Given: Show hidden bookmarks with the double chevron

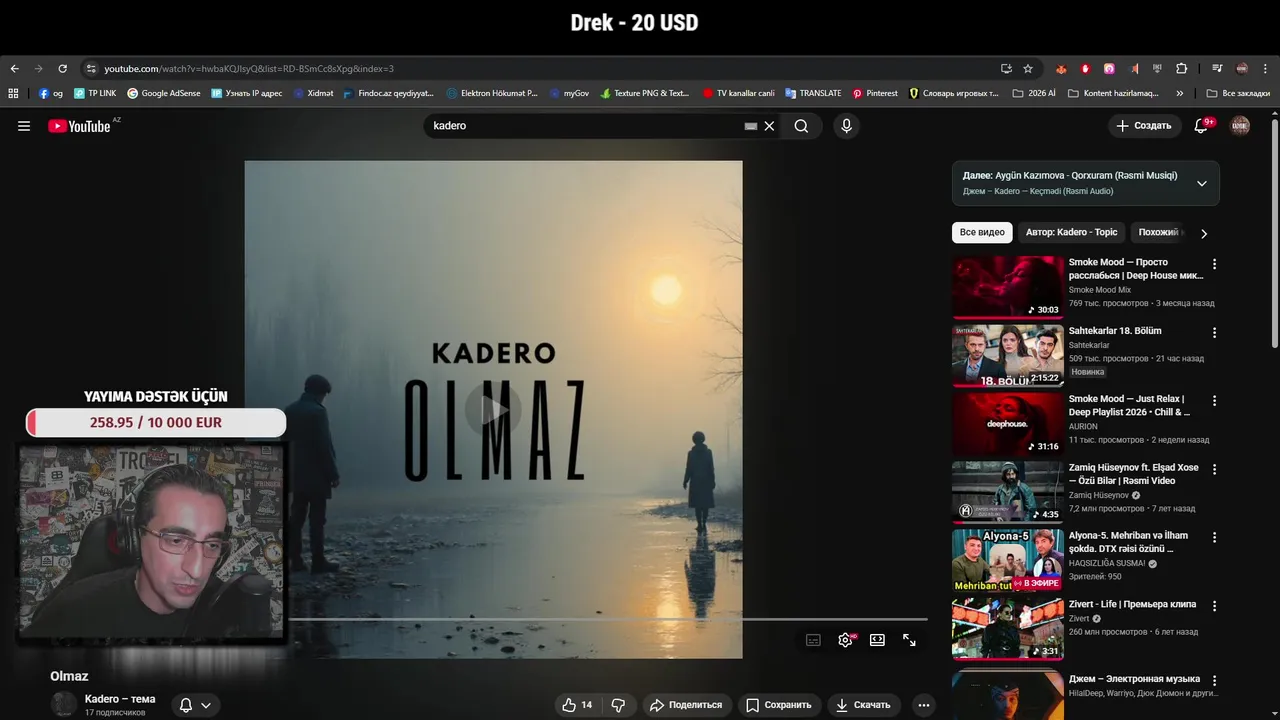Looking at the screenshot, I should pos(1180,93).
